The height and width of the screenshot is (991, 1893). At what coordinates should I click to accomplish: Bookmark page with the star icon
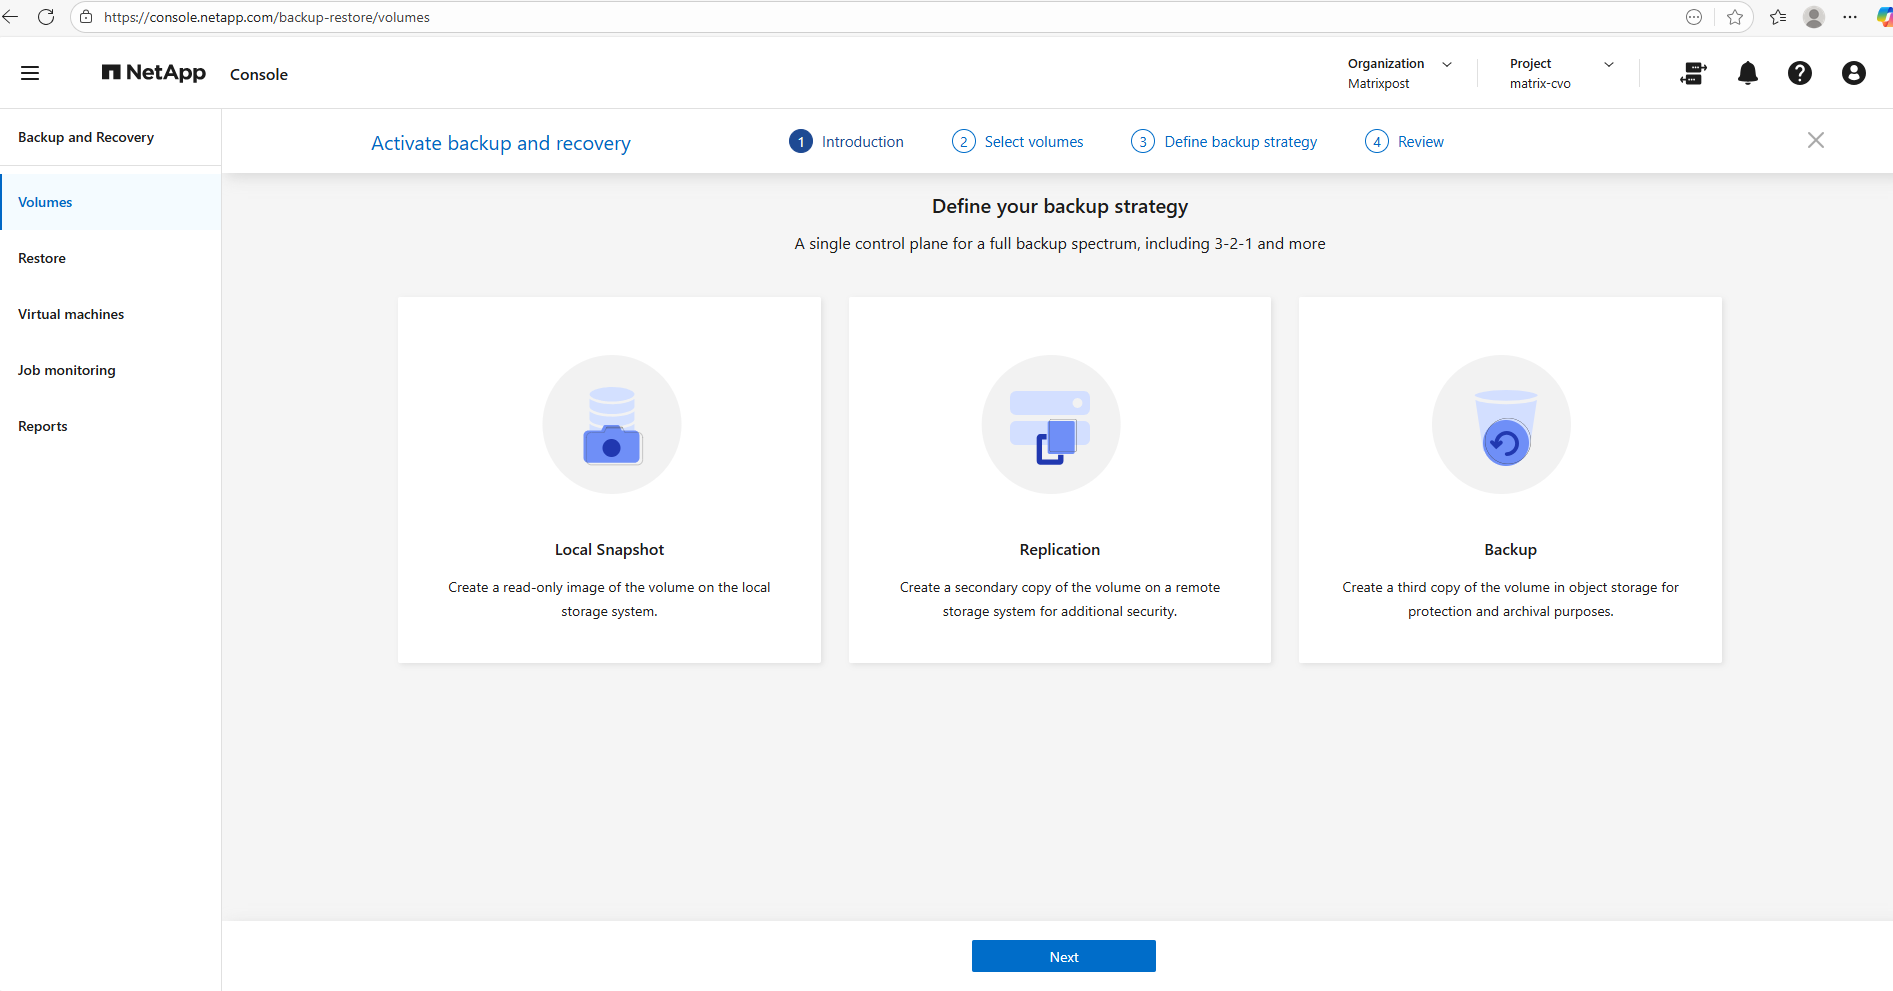click(x=1735, y=17)
